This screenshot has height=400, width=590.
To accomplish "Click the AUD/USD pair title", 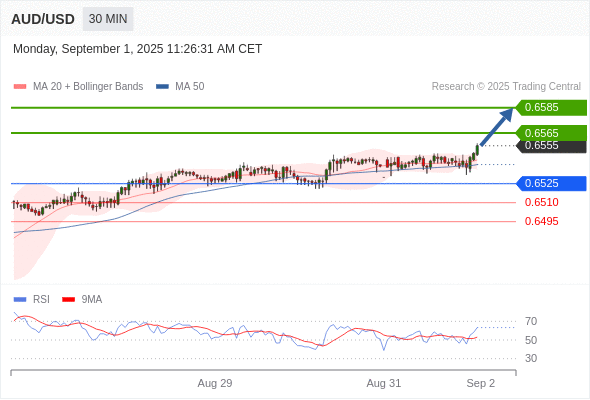I will click(43, 19).
